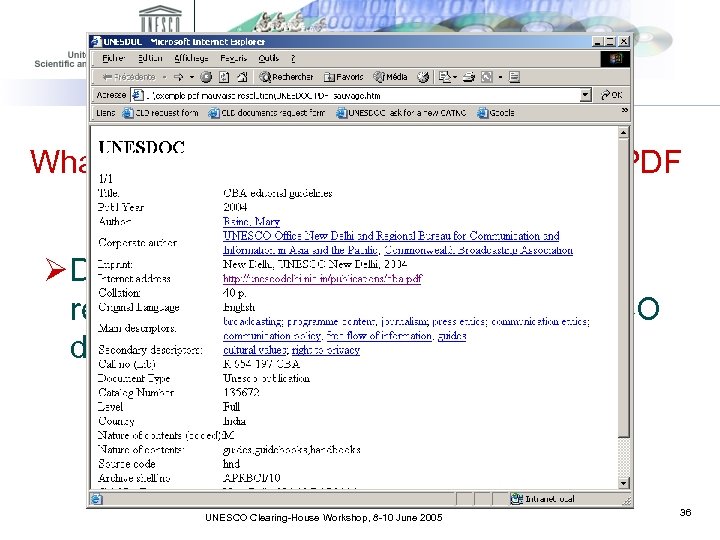Image resolution: width=720 pixels, height=540 pixels.
Task: Click the status bar page icon
Action: tap(96, 499)
